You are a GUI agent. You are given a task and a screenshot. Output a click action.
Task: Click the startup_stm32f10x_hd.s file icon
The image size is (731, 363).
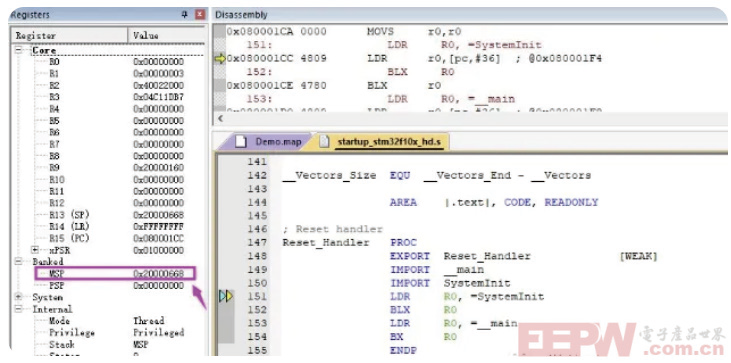pyautogui.click(x=324, y=142)
